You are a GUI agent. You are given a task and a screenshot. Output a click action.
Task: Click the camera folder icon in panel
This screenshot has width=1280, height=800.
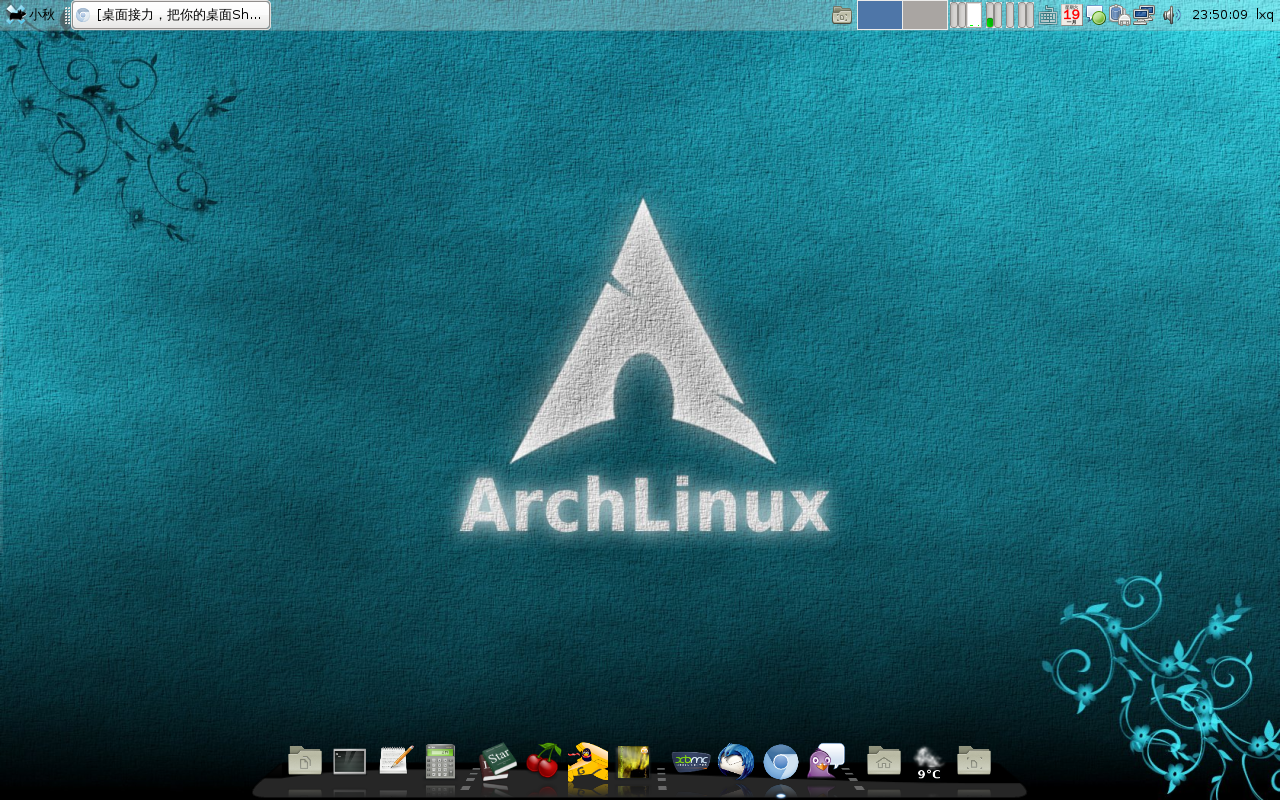(842, 15)
